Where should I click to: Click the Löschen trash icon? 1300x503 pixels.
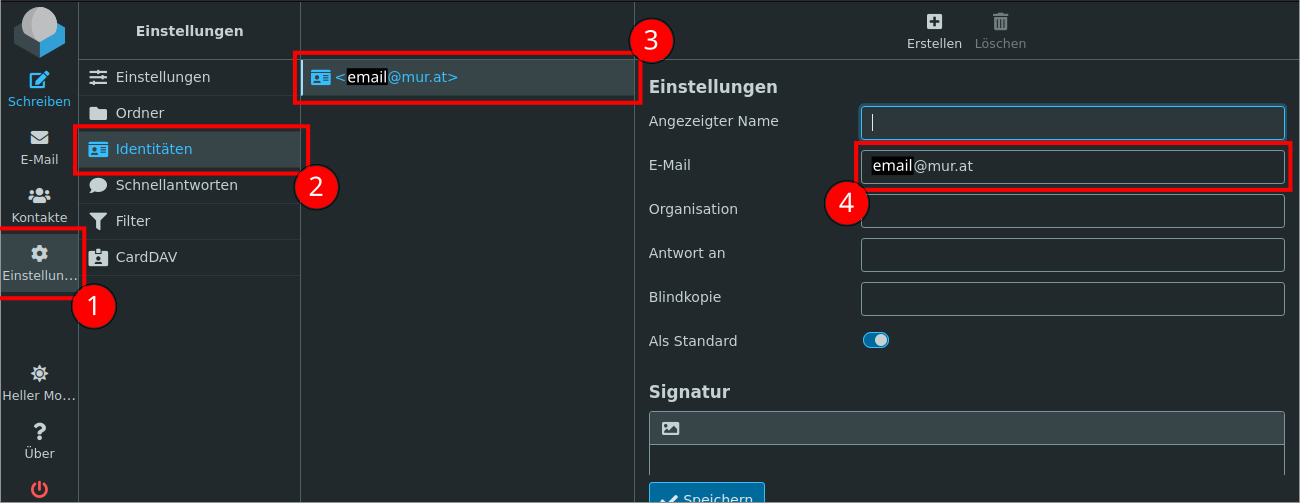click(1000, 22)
